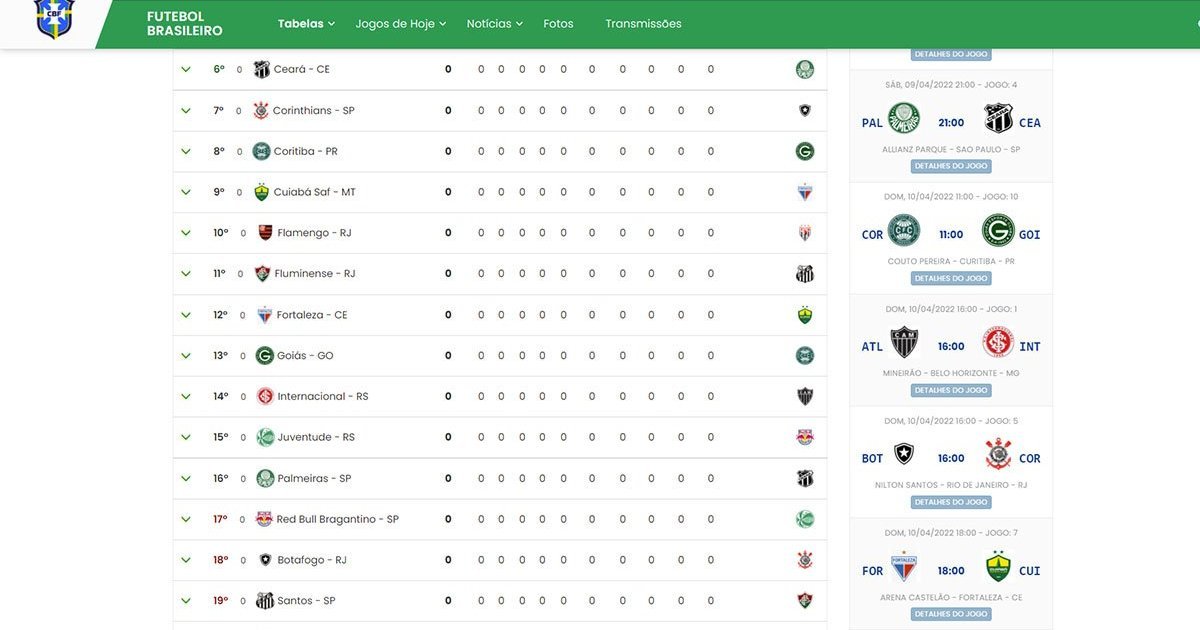
Task: Click the Santos badge in row 19
Action: 263,600
